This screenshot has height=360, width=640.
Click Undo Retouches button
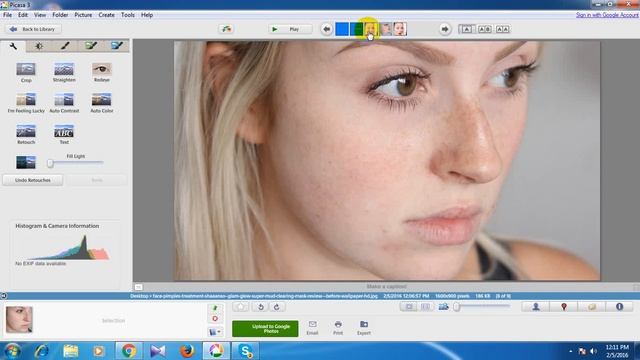point(33,180)
